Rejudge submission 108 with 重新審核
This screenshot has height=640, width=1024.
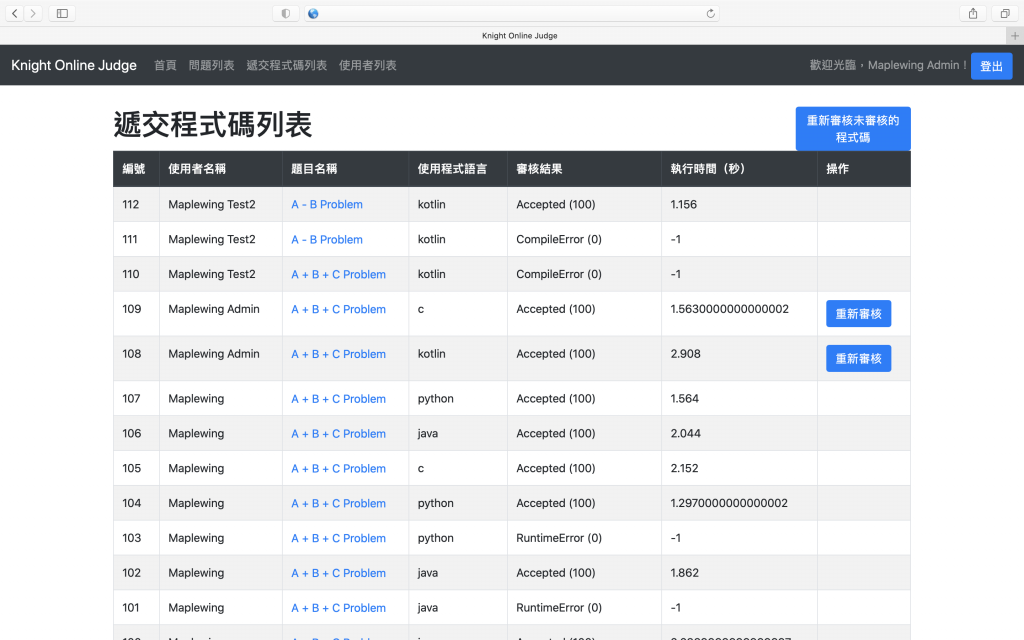point(858,359)
